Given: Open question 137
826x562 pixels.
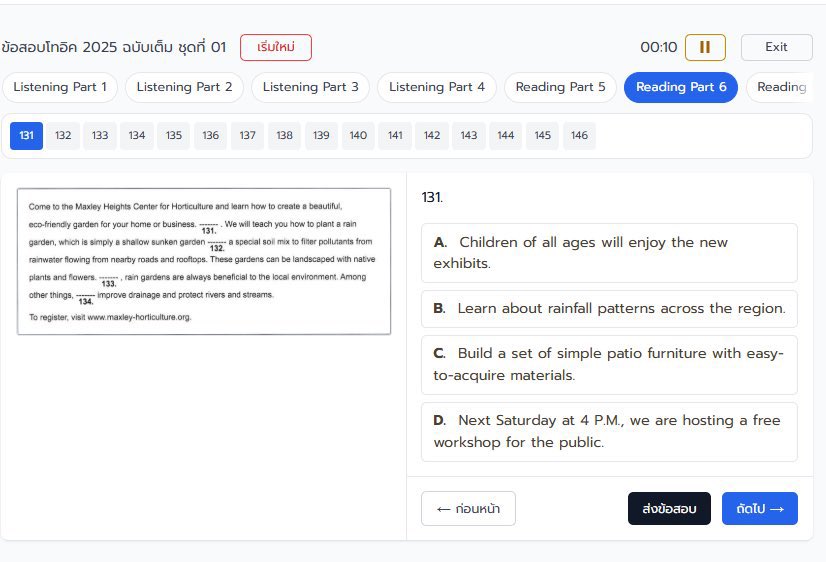Looking at the screenshot, I should (x=248, y=135).
